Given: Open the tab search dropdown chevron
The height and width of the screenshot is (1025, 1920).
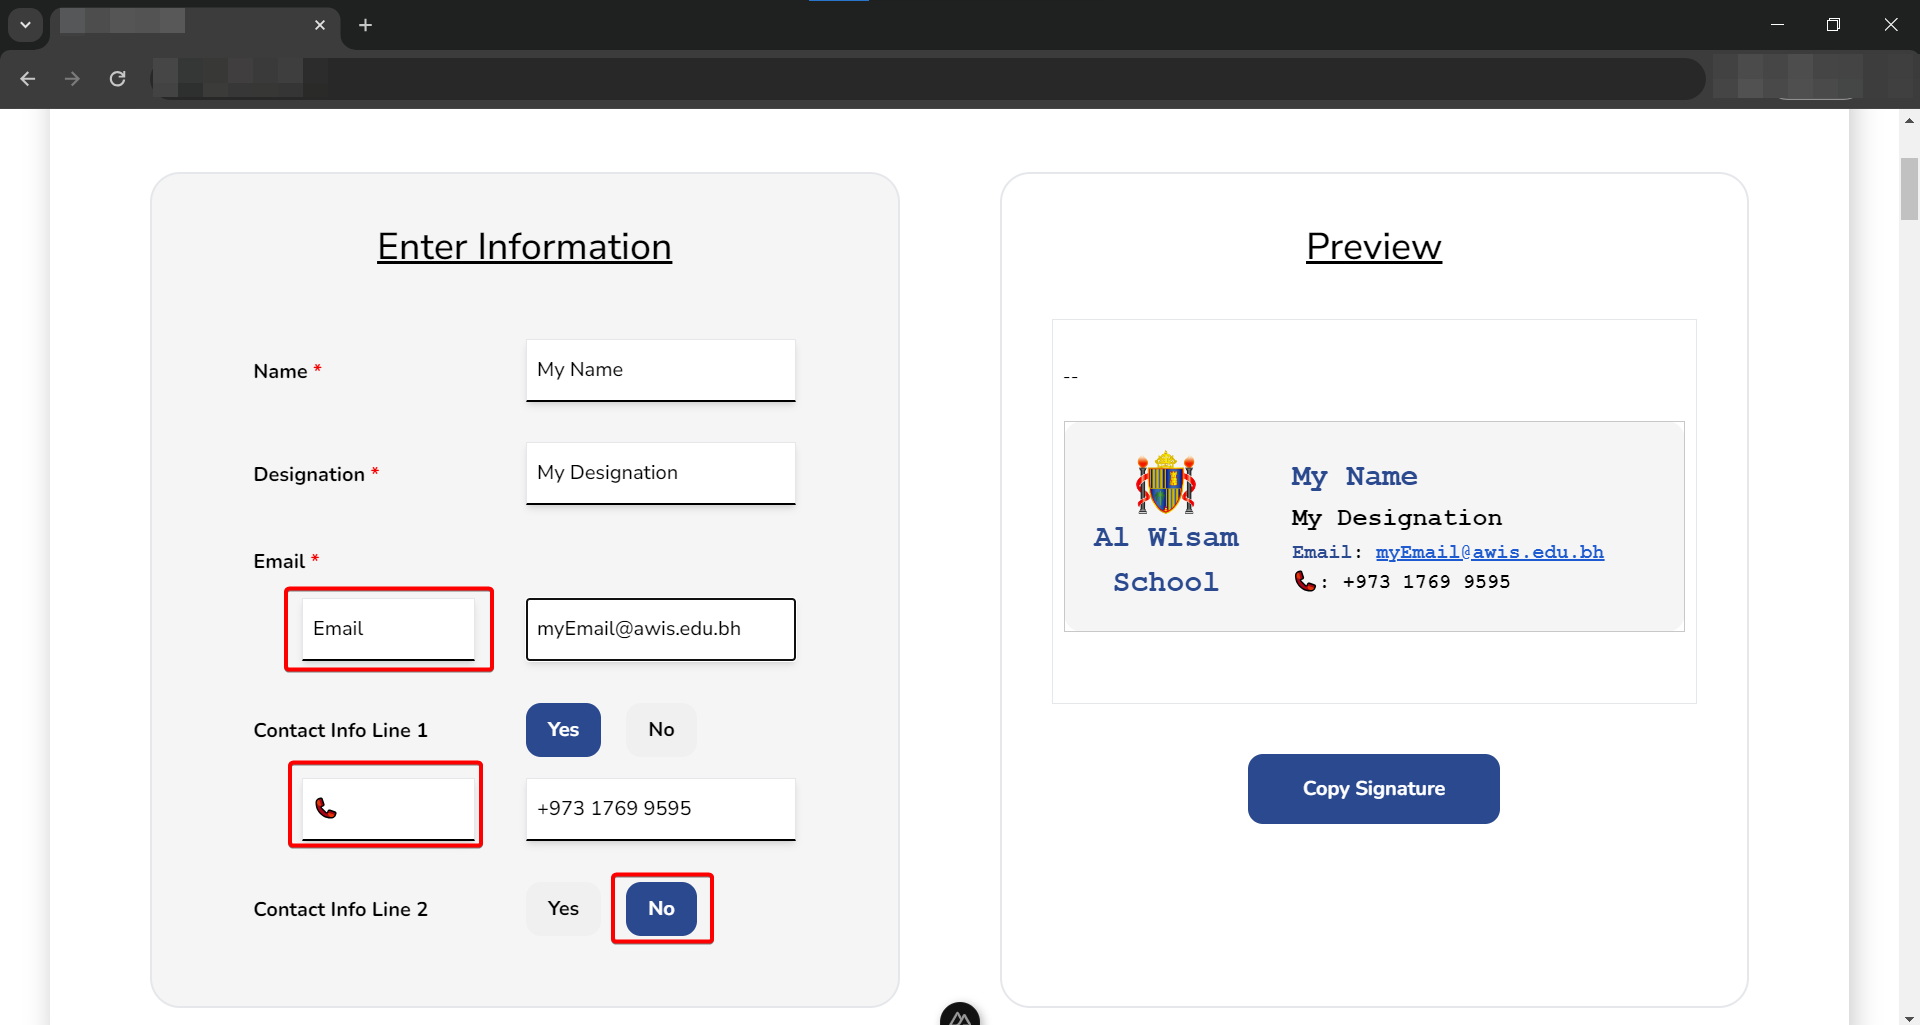Looking at the screenshot, I should pos(25,25).
